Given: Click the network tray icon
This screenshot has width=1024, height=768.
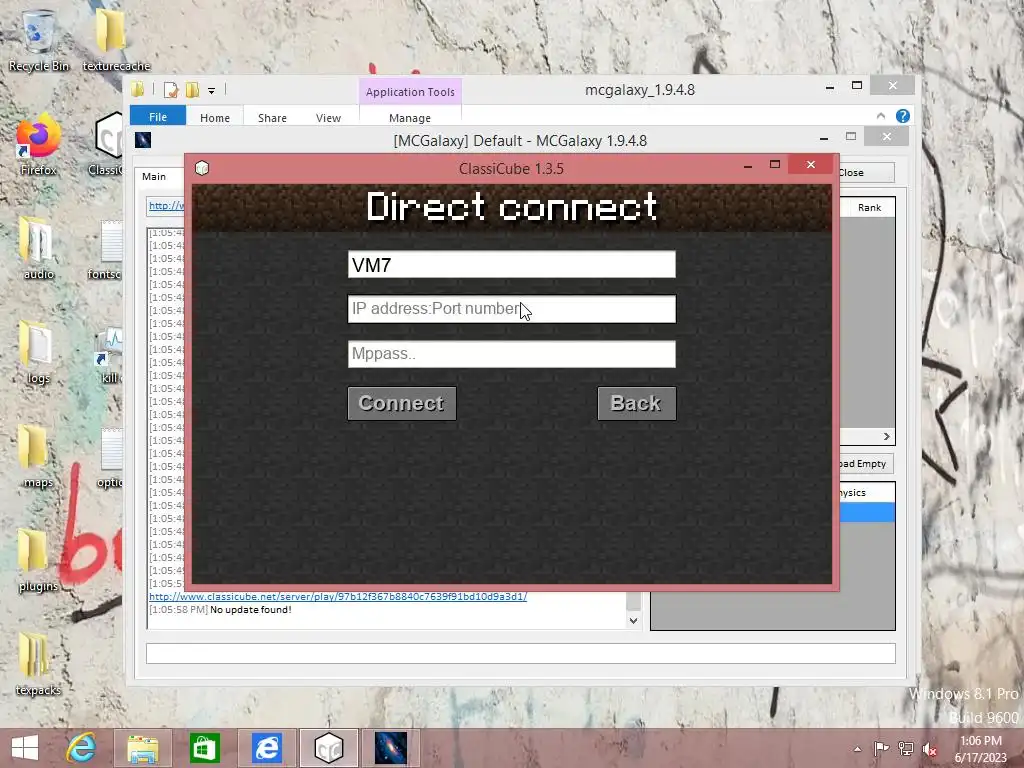Looking at the screenshot, I should tap(906, 749).
